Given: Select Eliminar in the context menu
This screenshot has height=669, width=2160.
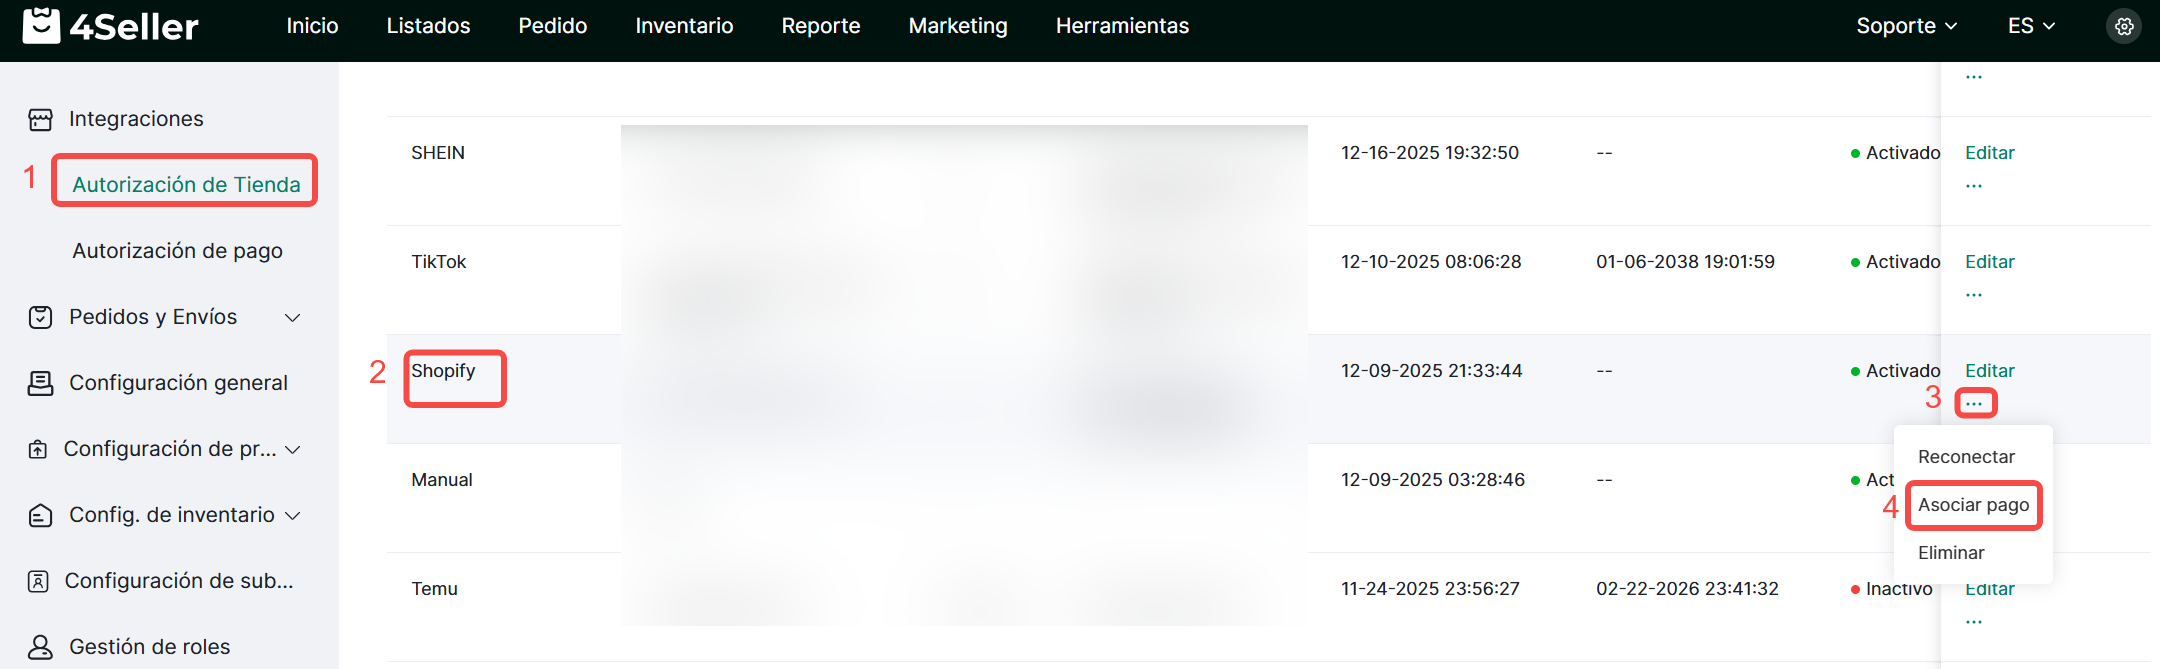Looking at the screenshot, I should click(1950, 553).
